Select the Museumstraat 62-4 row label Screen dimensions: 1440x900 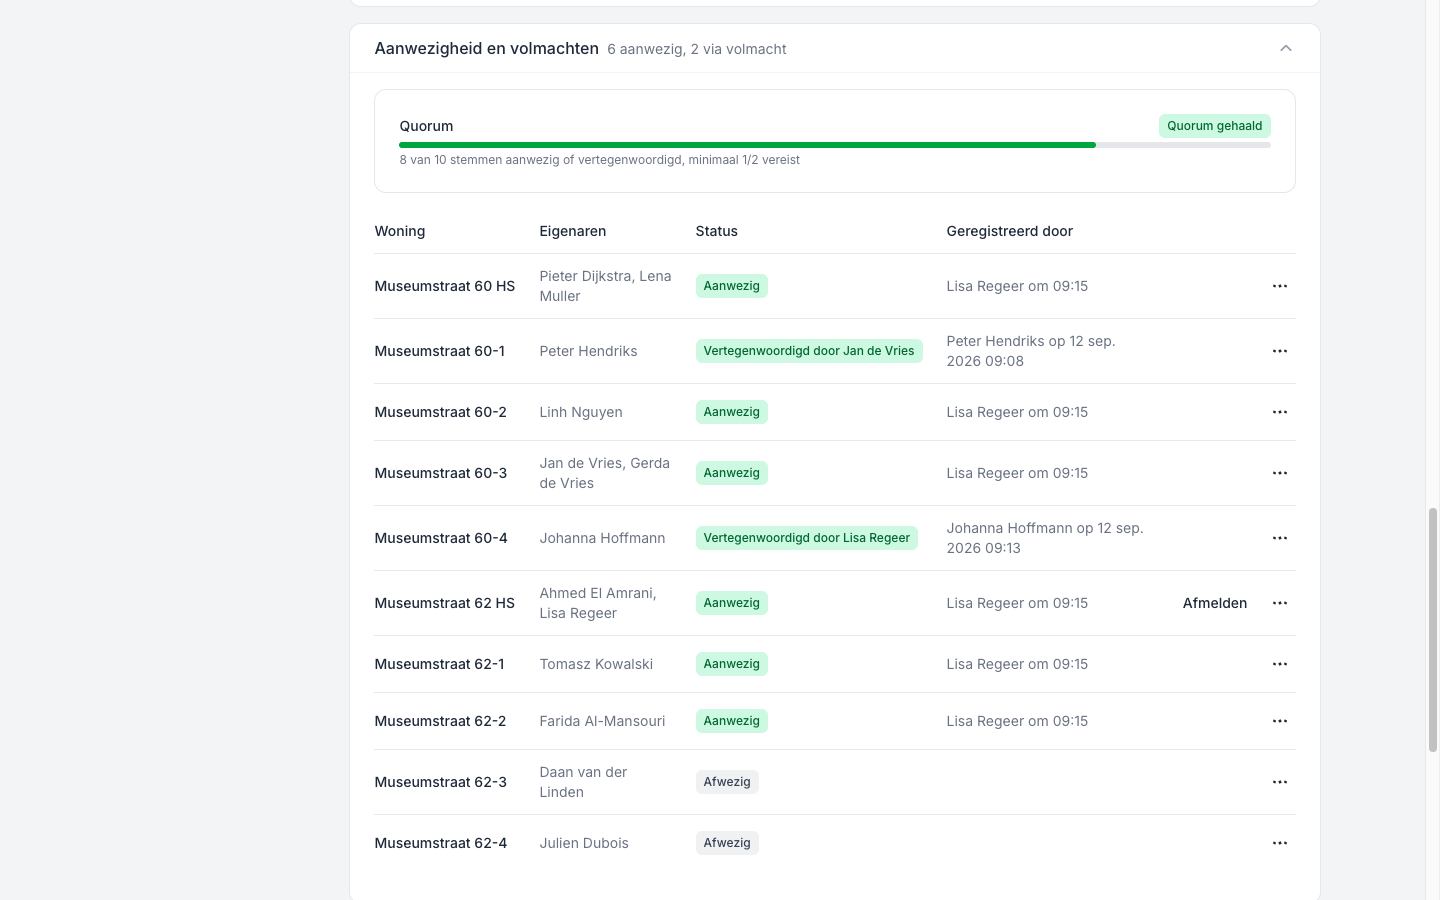pos(440,843)
